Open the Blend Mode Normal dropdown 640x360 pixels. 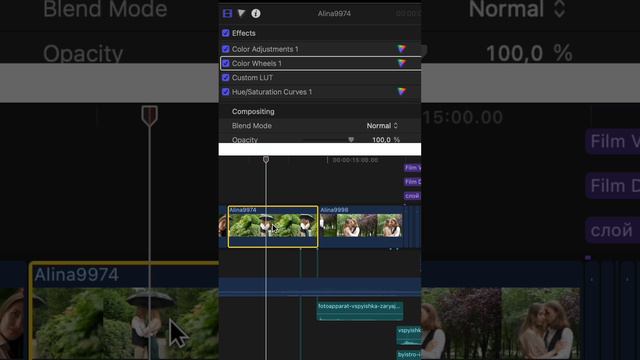tap(382, 126)
